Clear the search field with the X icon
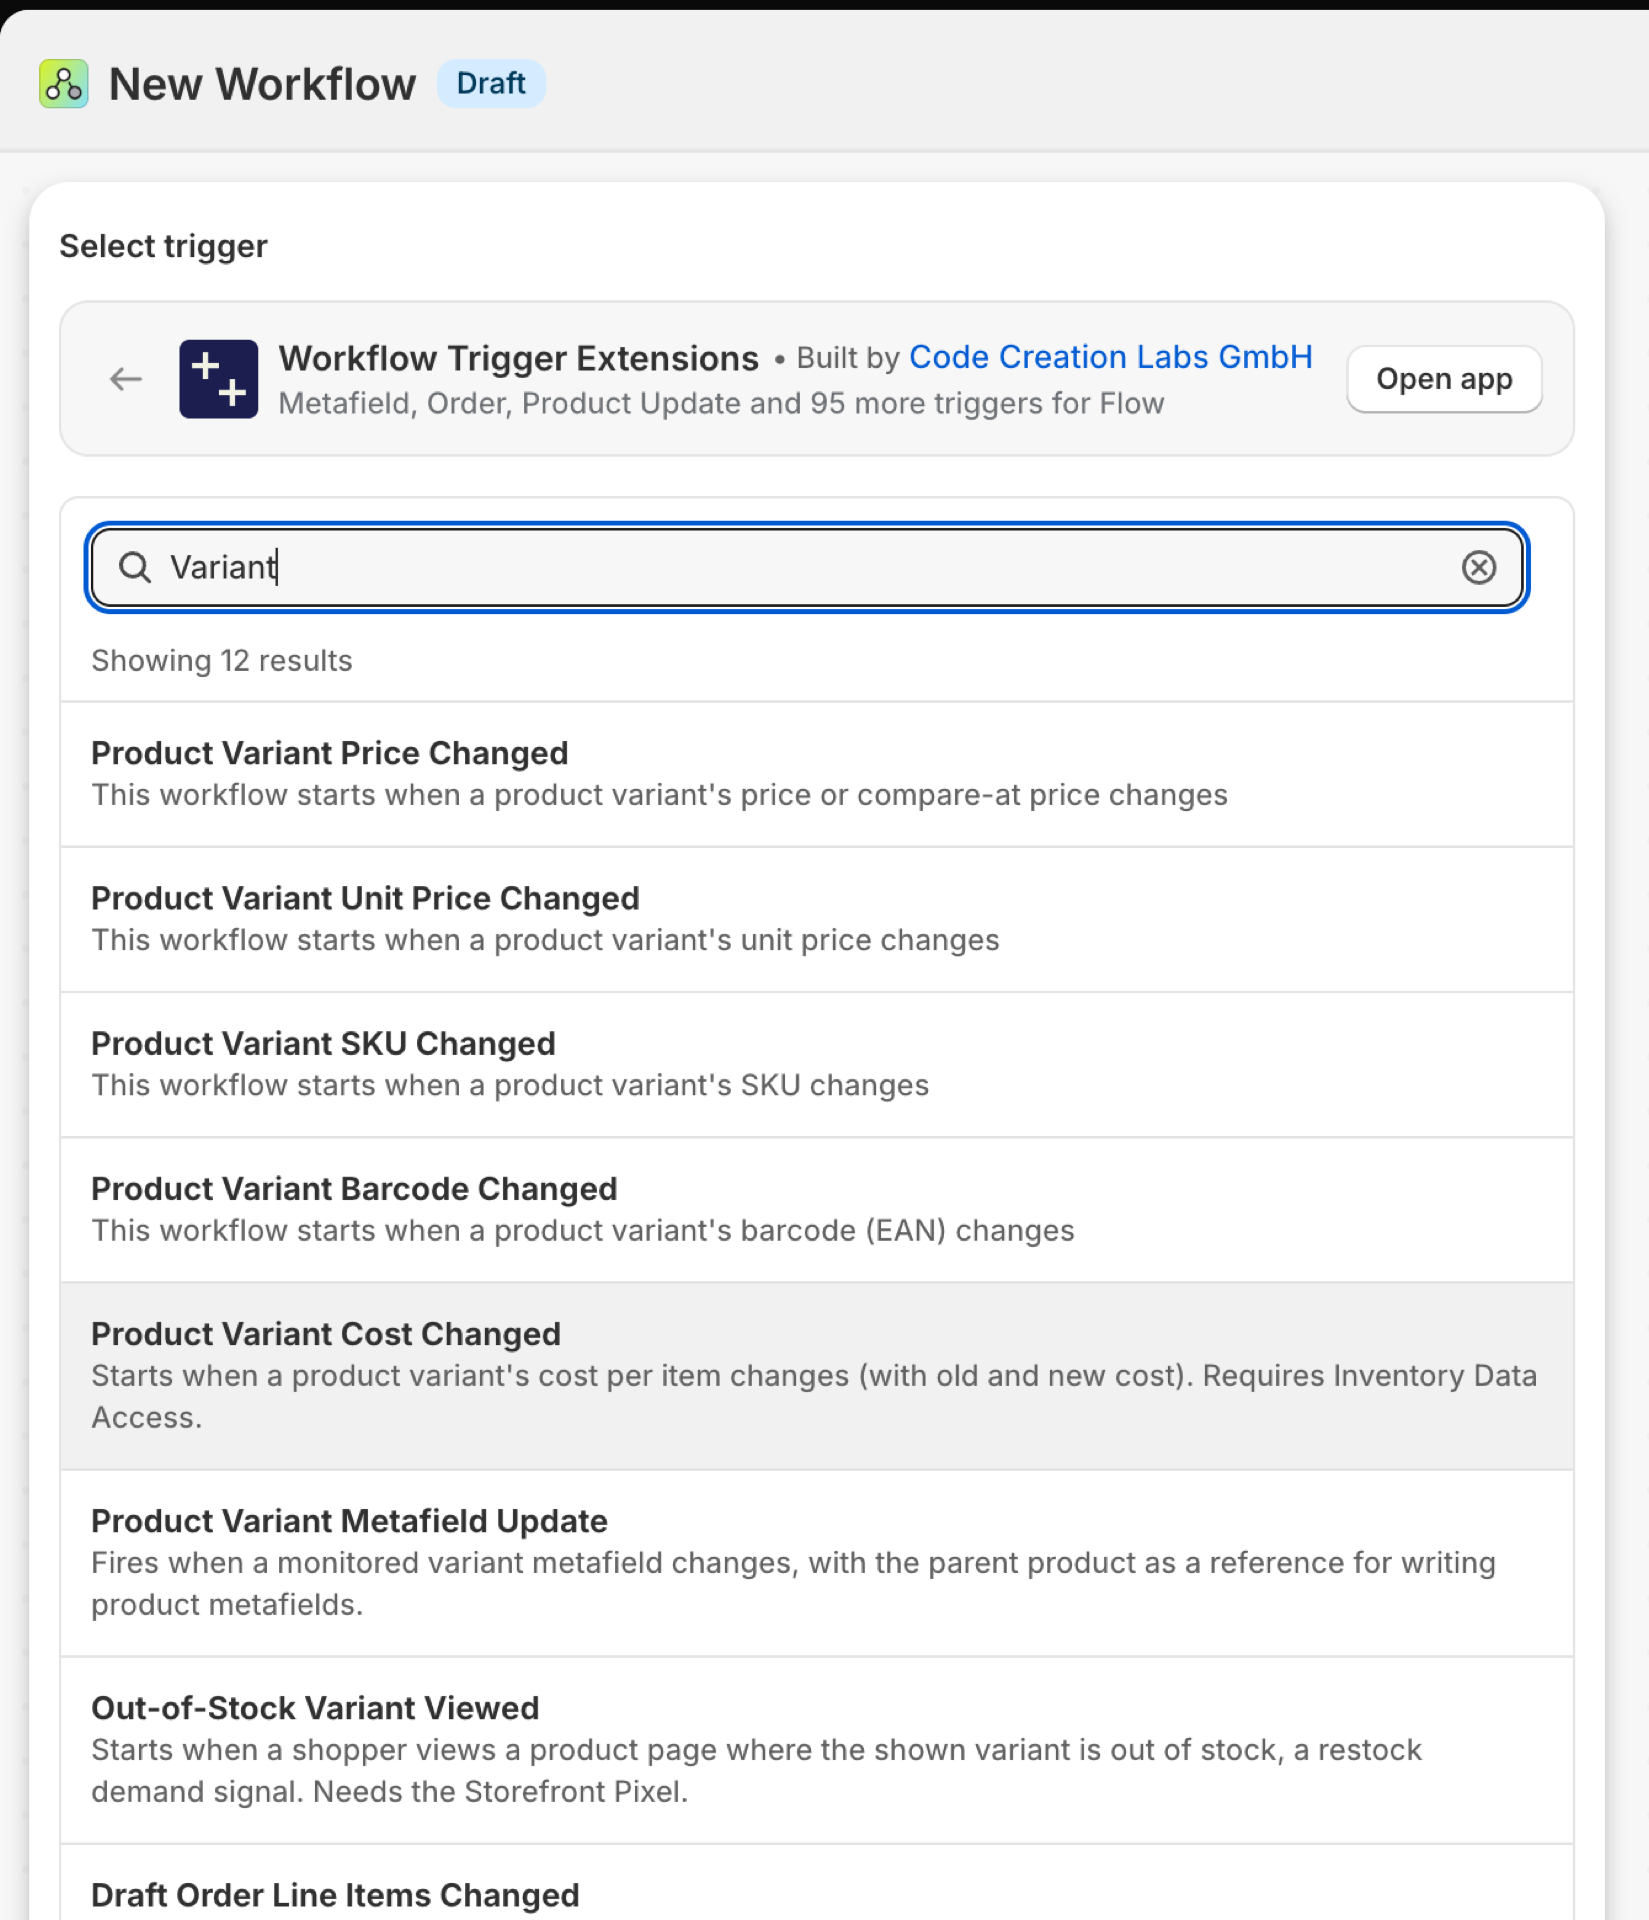 click(1478, 567)
